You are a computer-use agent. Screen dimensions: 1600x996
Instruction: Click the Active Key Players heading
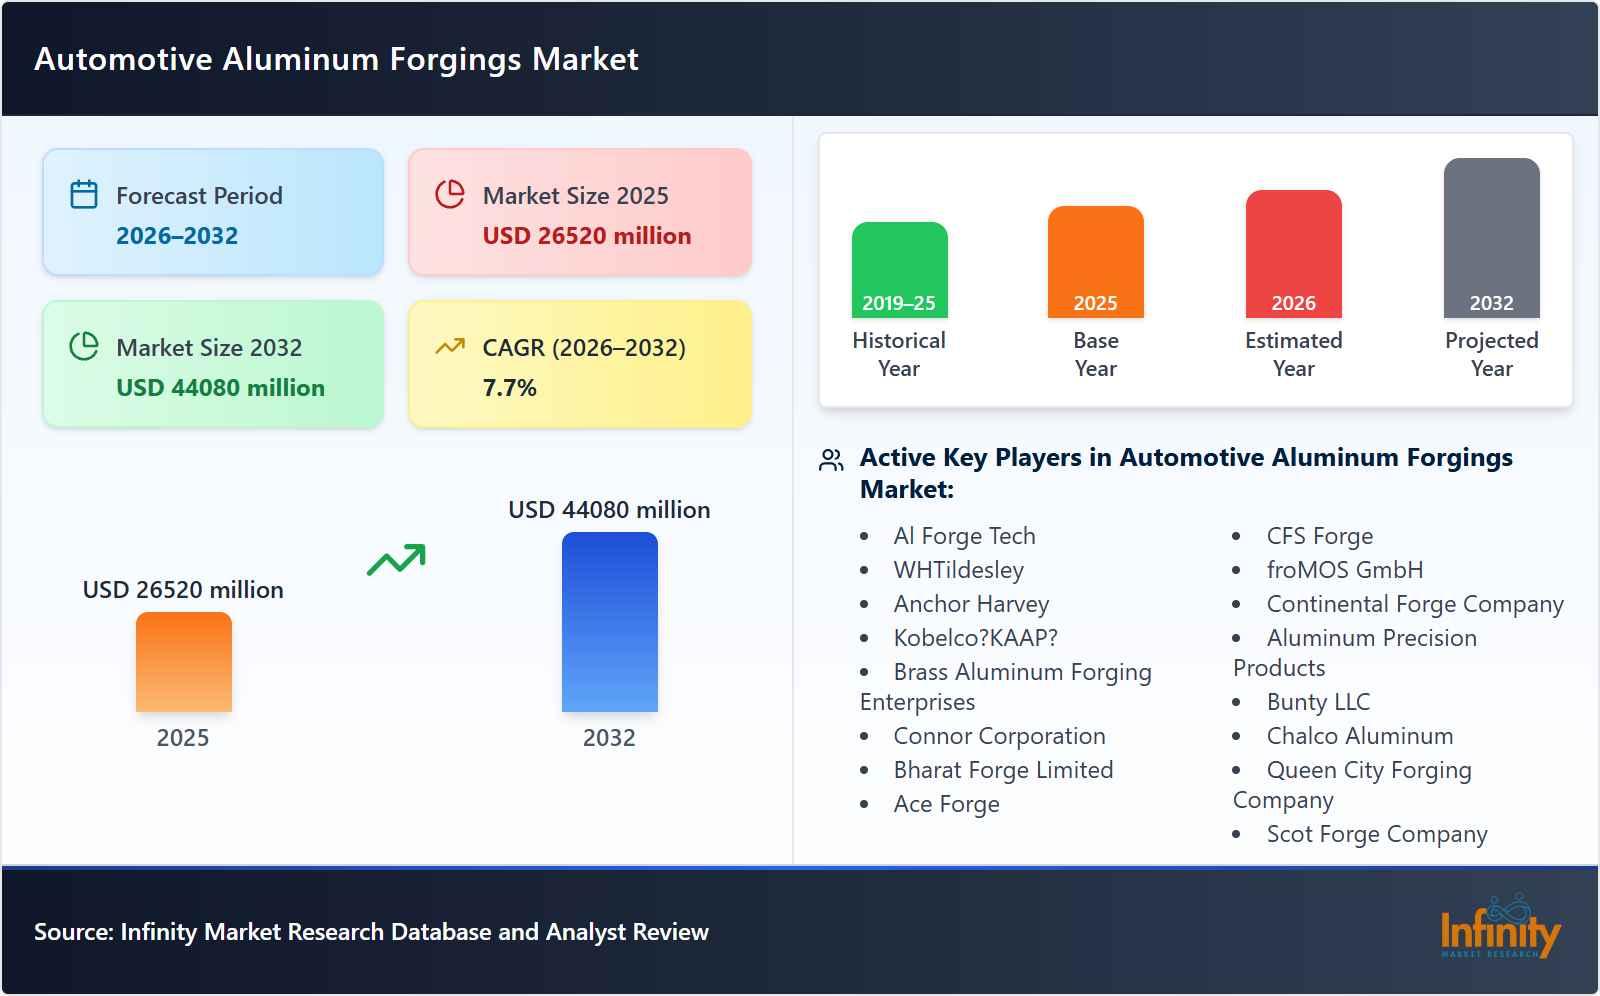click(1186, 473)
